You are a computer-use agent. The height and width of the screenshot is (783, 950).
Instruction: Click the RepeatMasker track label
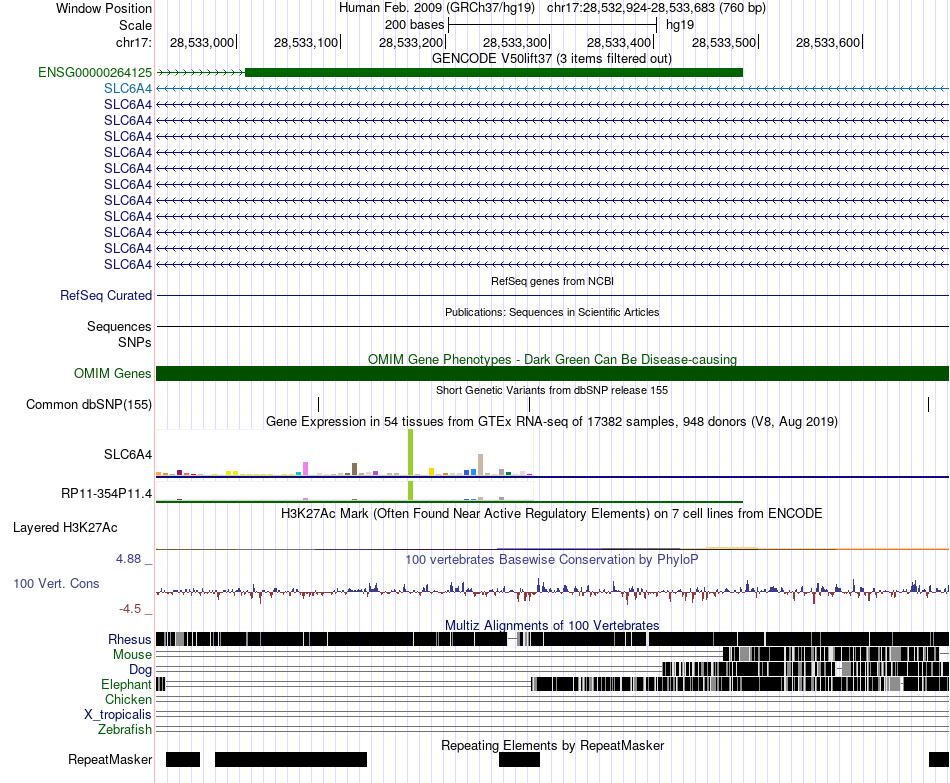[x=110, y=759]
